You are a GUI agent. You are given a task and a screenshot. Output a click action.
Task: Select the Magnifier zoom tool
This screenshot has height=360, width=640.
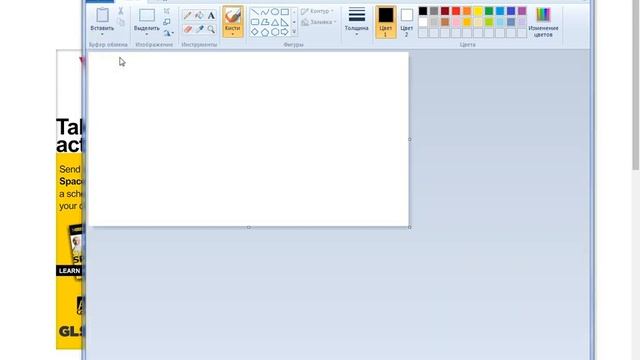click(x=211, y=29)
